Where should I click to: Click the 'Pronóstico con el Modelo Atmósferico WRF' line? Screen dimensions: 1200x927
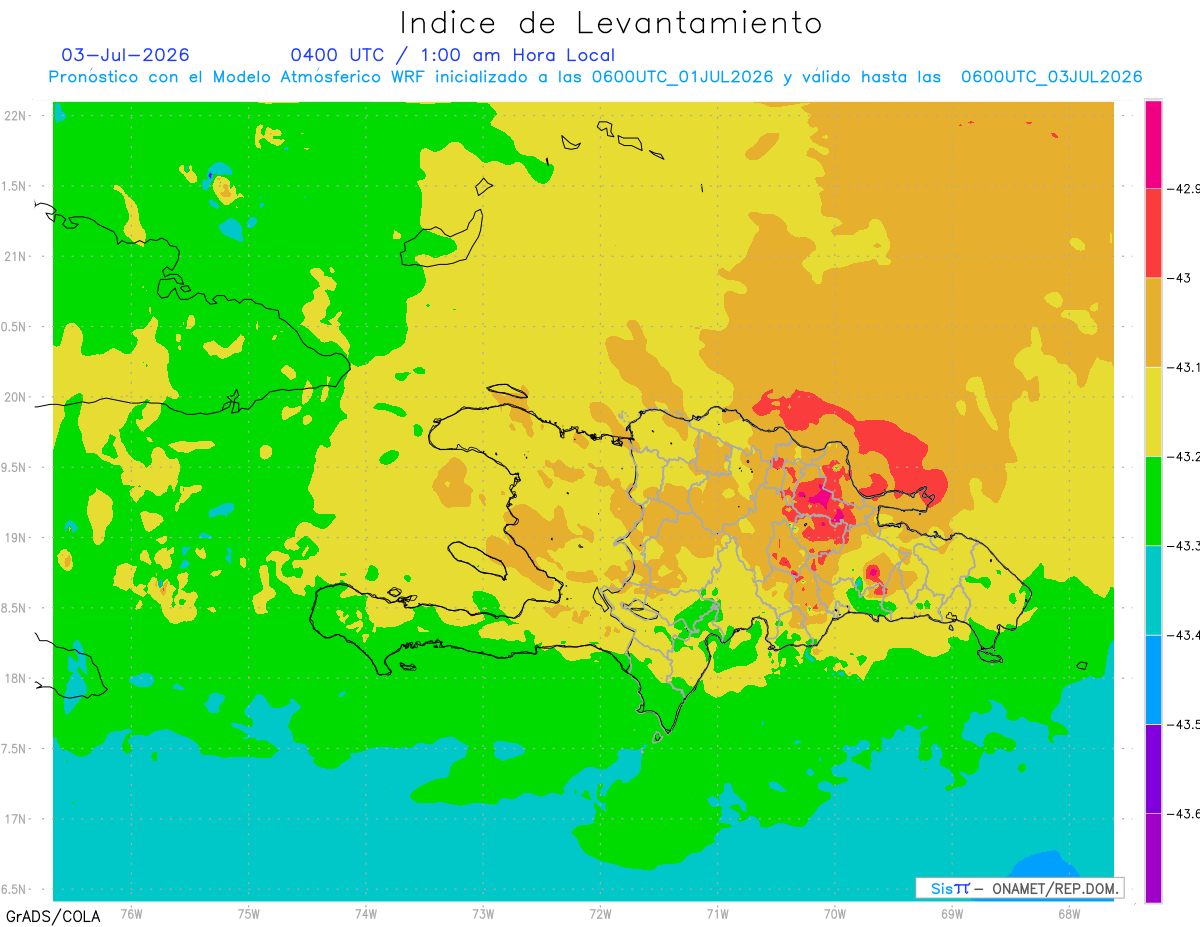tap(595, 77)
